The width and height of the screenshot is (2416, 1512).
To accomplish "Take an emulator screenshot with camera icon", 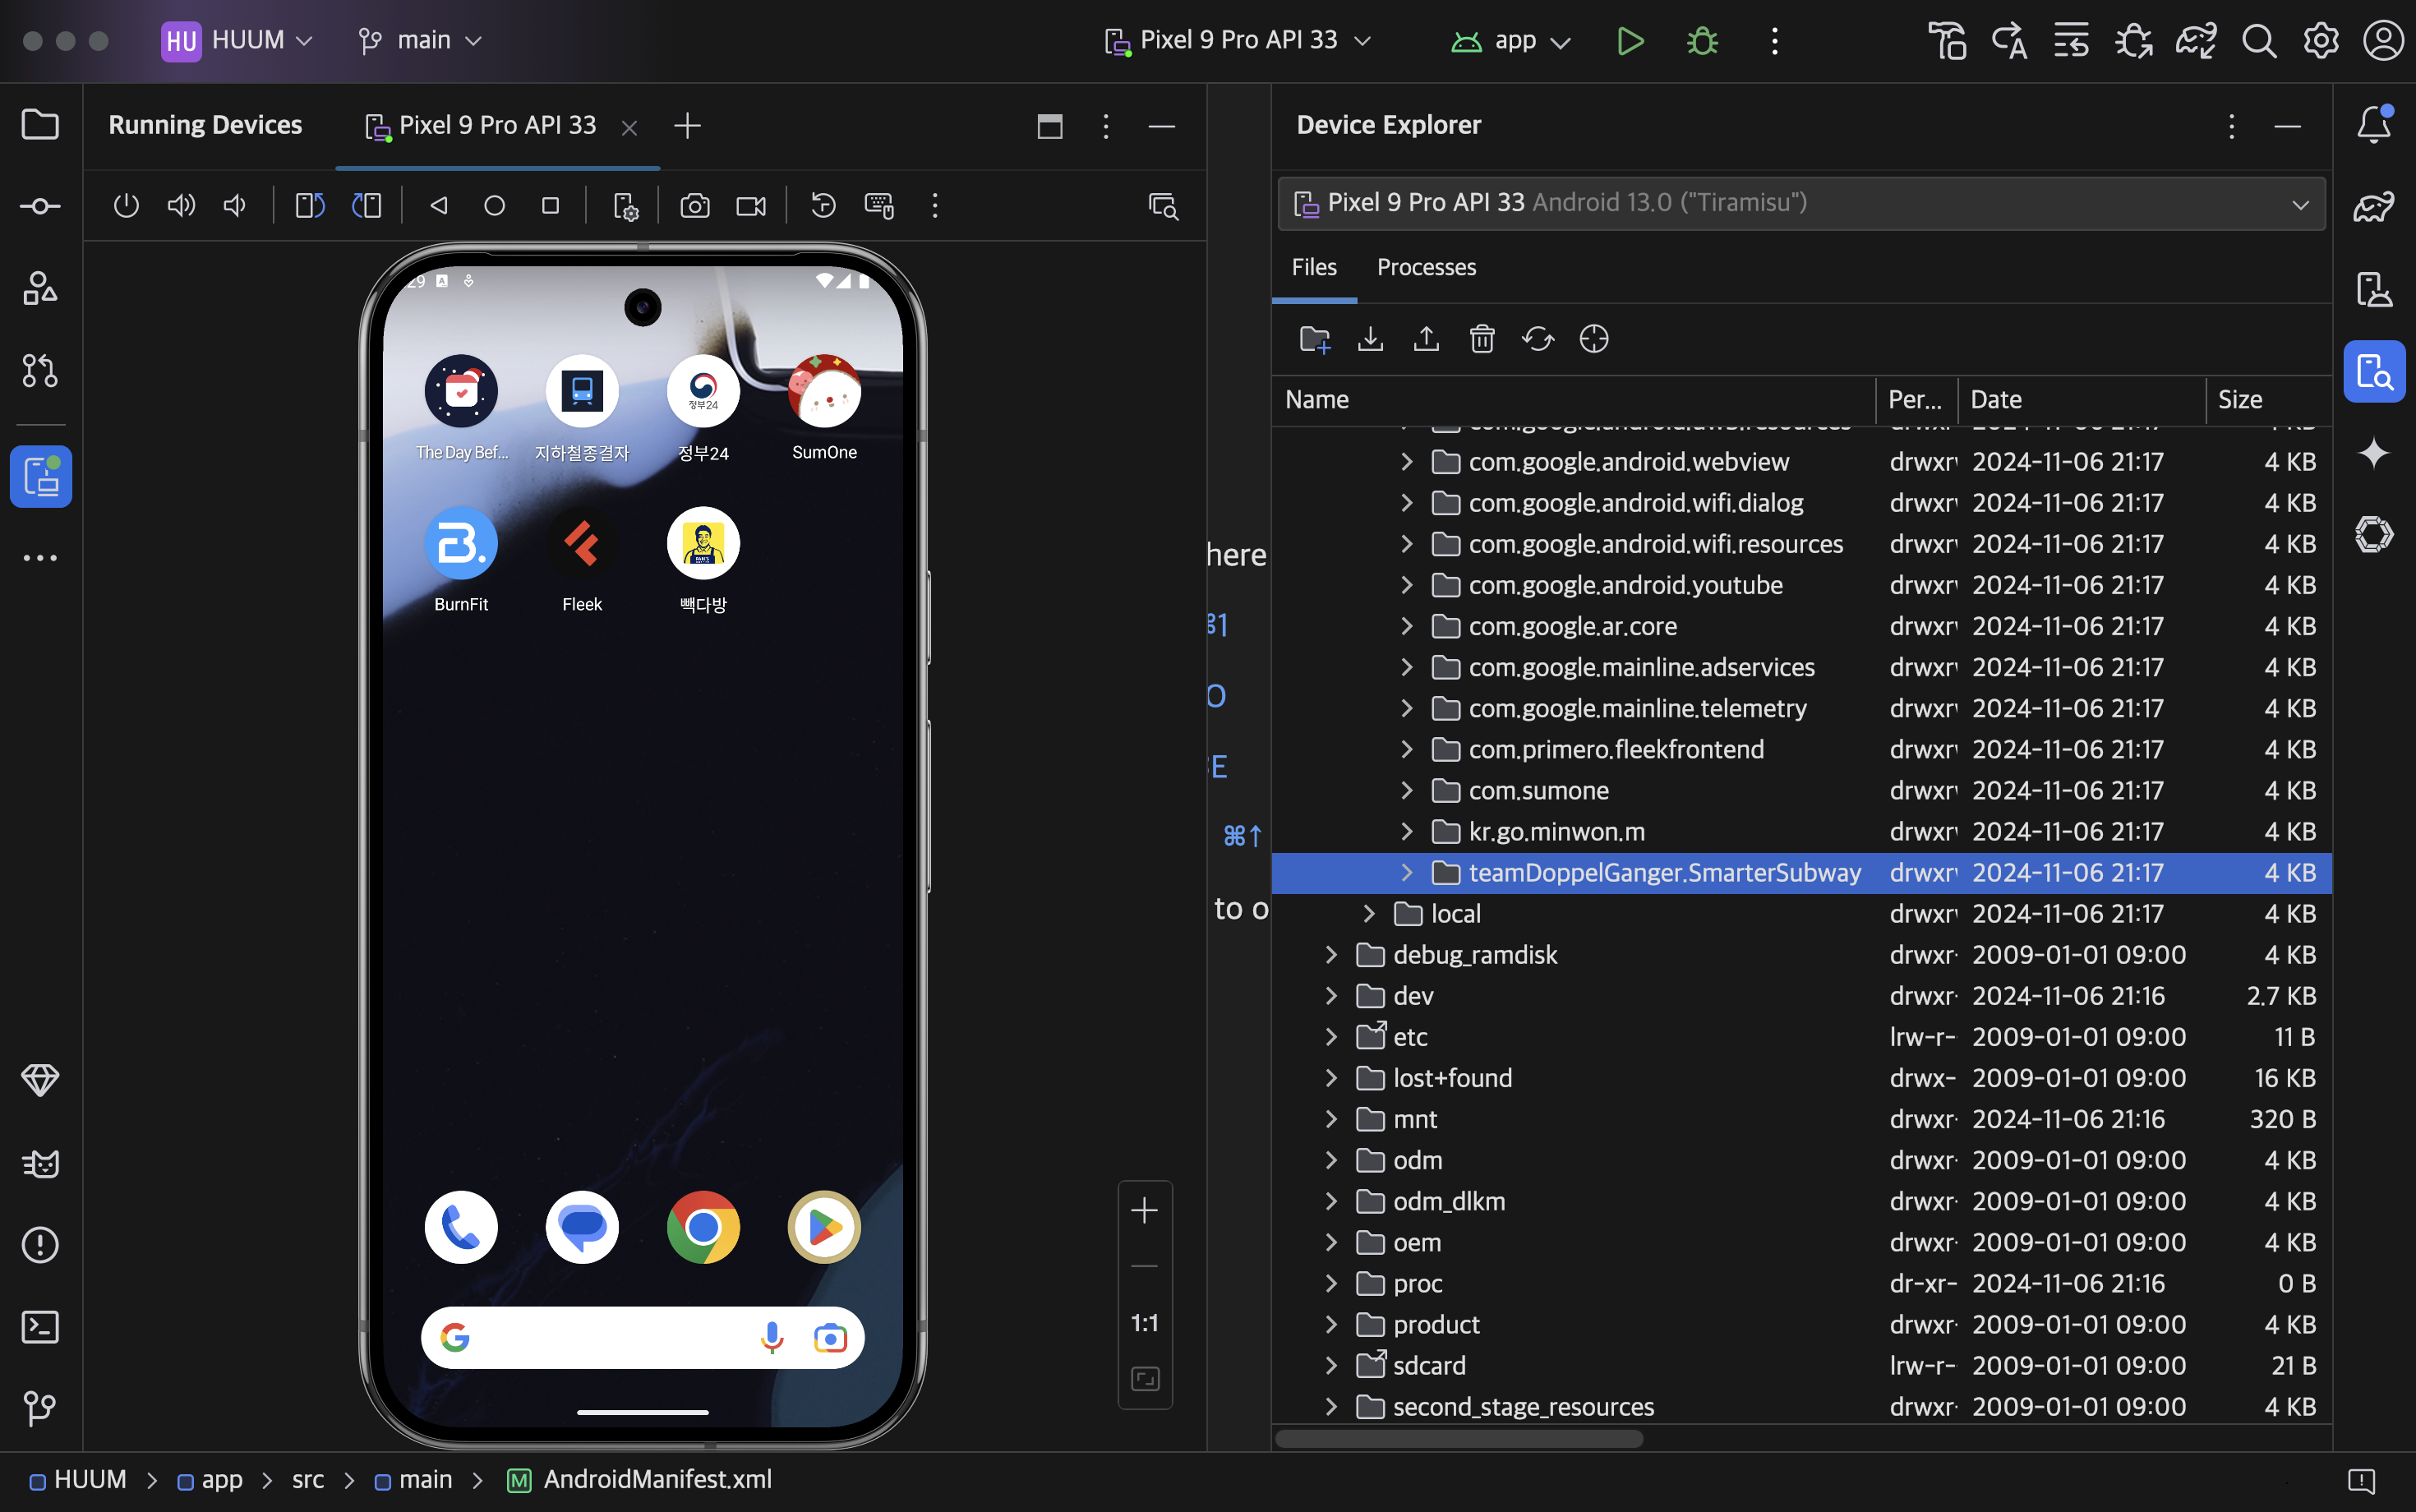I will [695, 206].
